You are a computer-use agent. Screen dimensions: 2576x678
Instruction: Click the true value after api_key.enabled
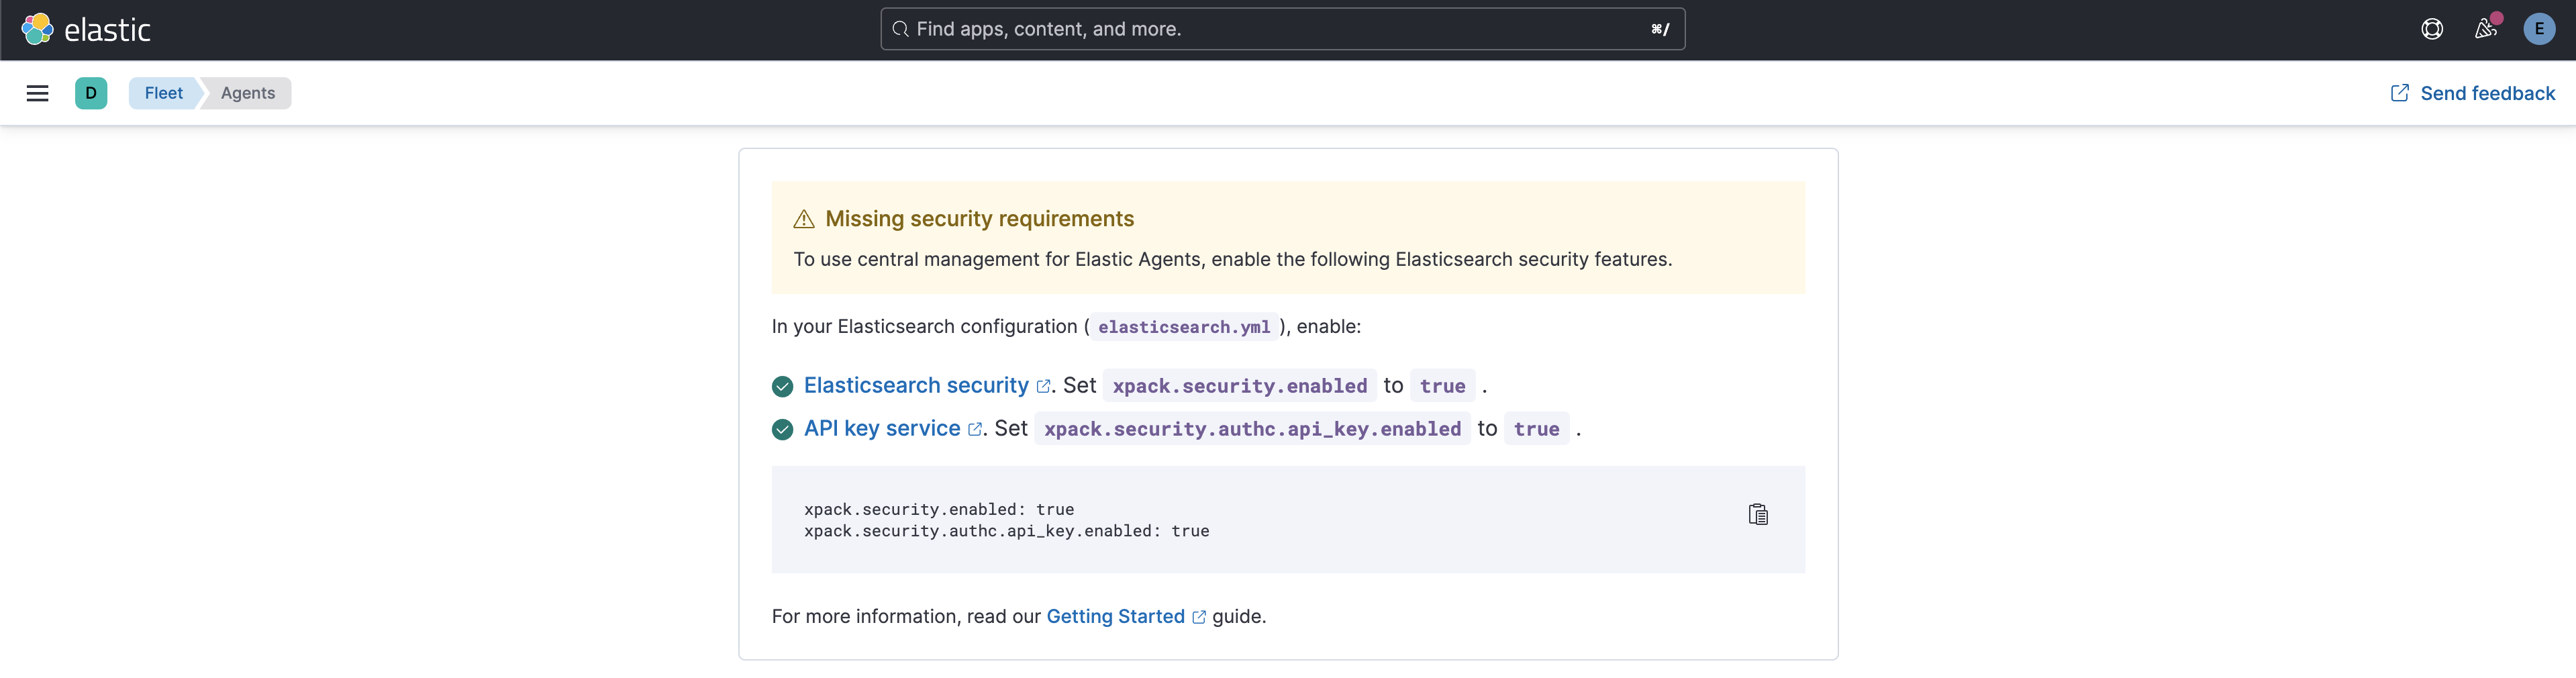[x=1536, y=429]
